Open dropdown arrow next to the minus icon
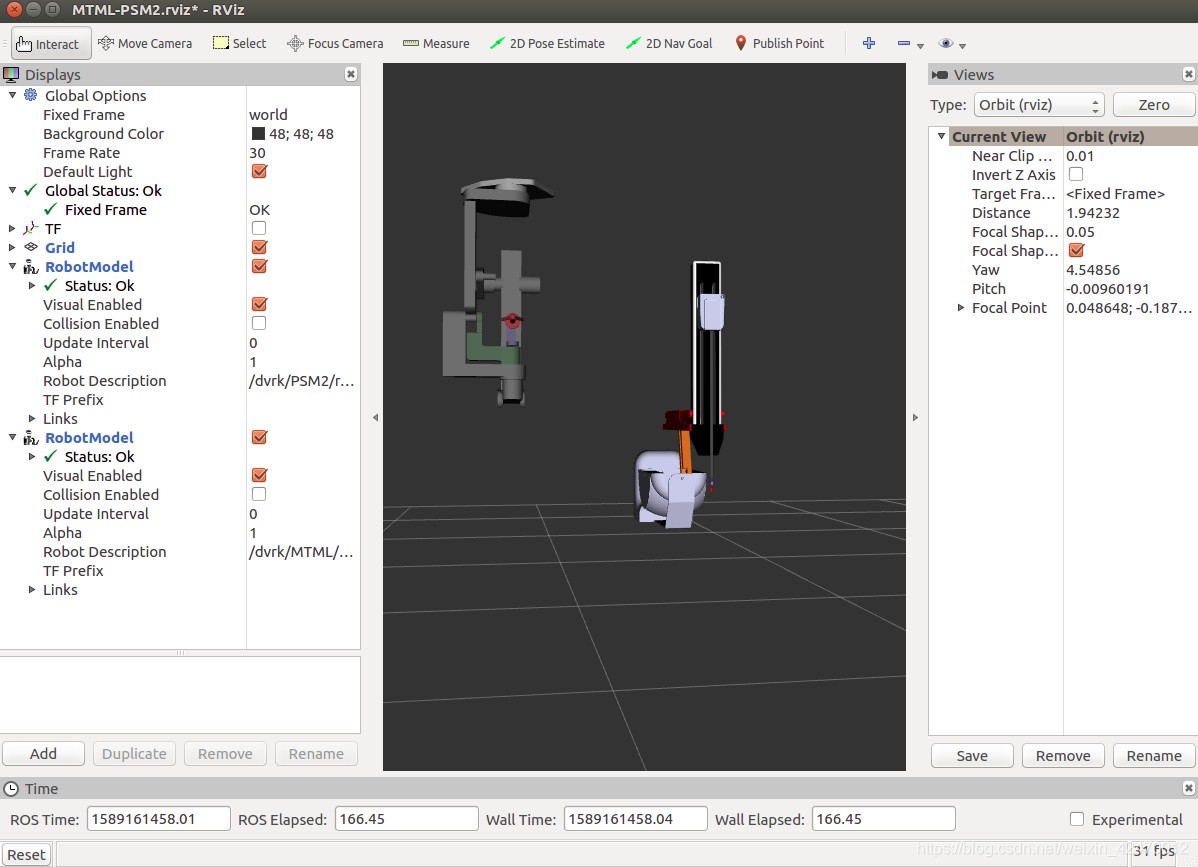The height and width of the screenshot is (867, 1198). pyautogui.click(x=921, y=46)
